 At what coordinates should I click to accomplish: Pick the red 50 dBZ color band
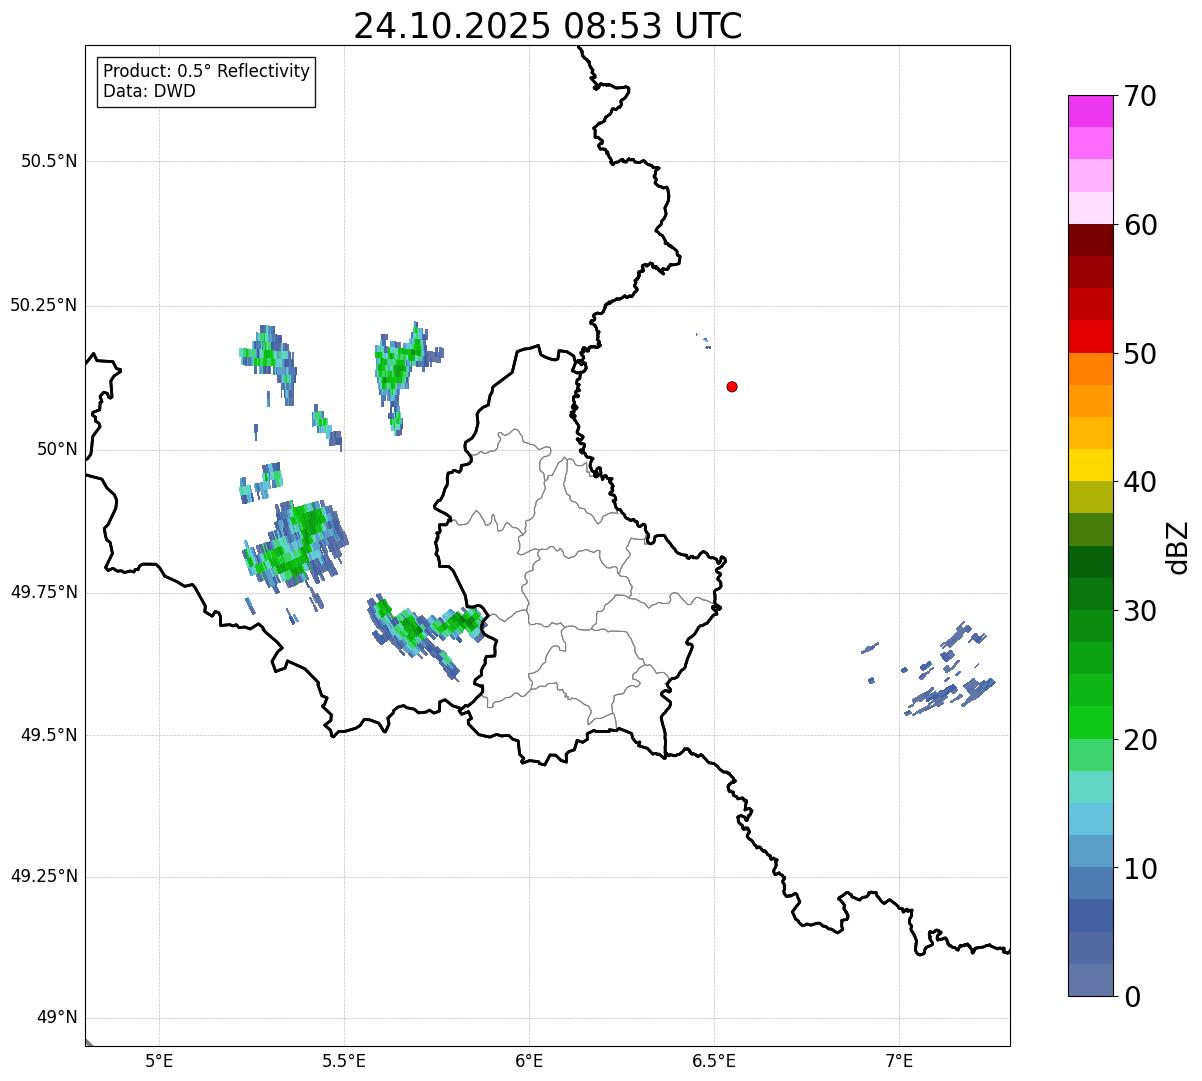pyautogui.click(x=1090, y=336)
